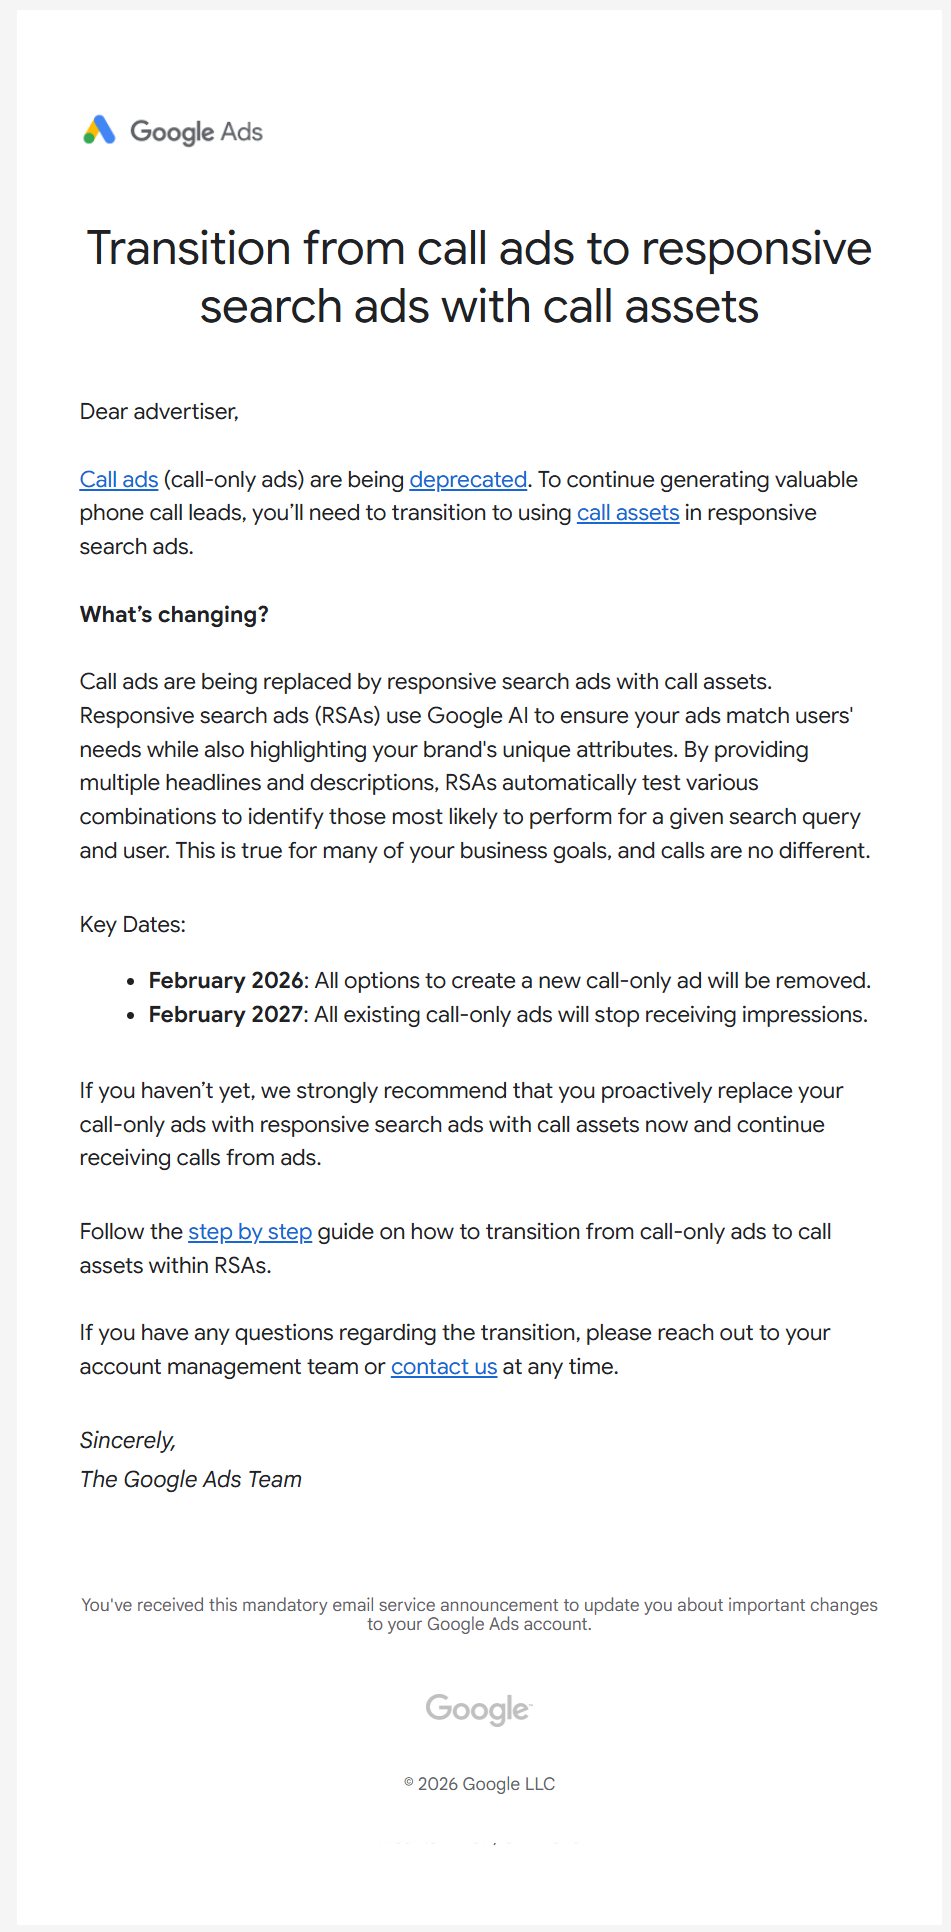Click the 'contact us' link
951x1932 pixels.
(x=444, y=1367)
